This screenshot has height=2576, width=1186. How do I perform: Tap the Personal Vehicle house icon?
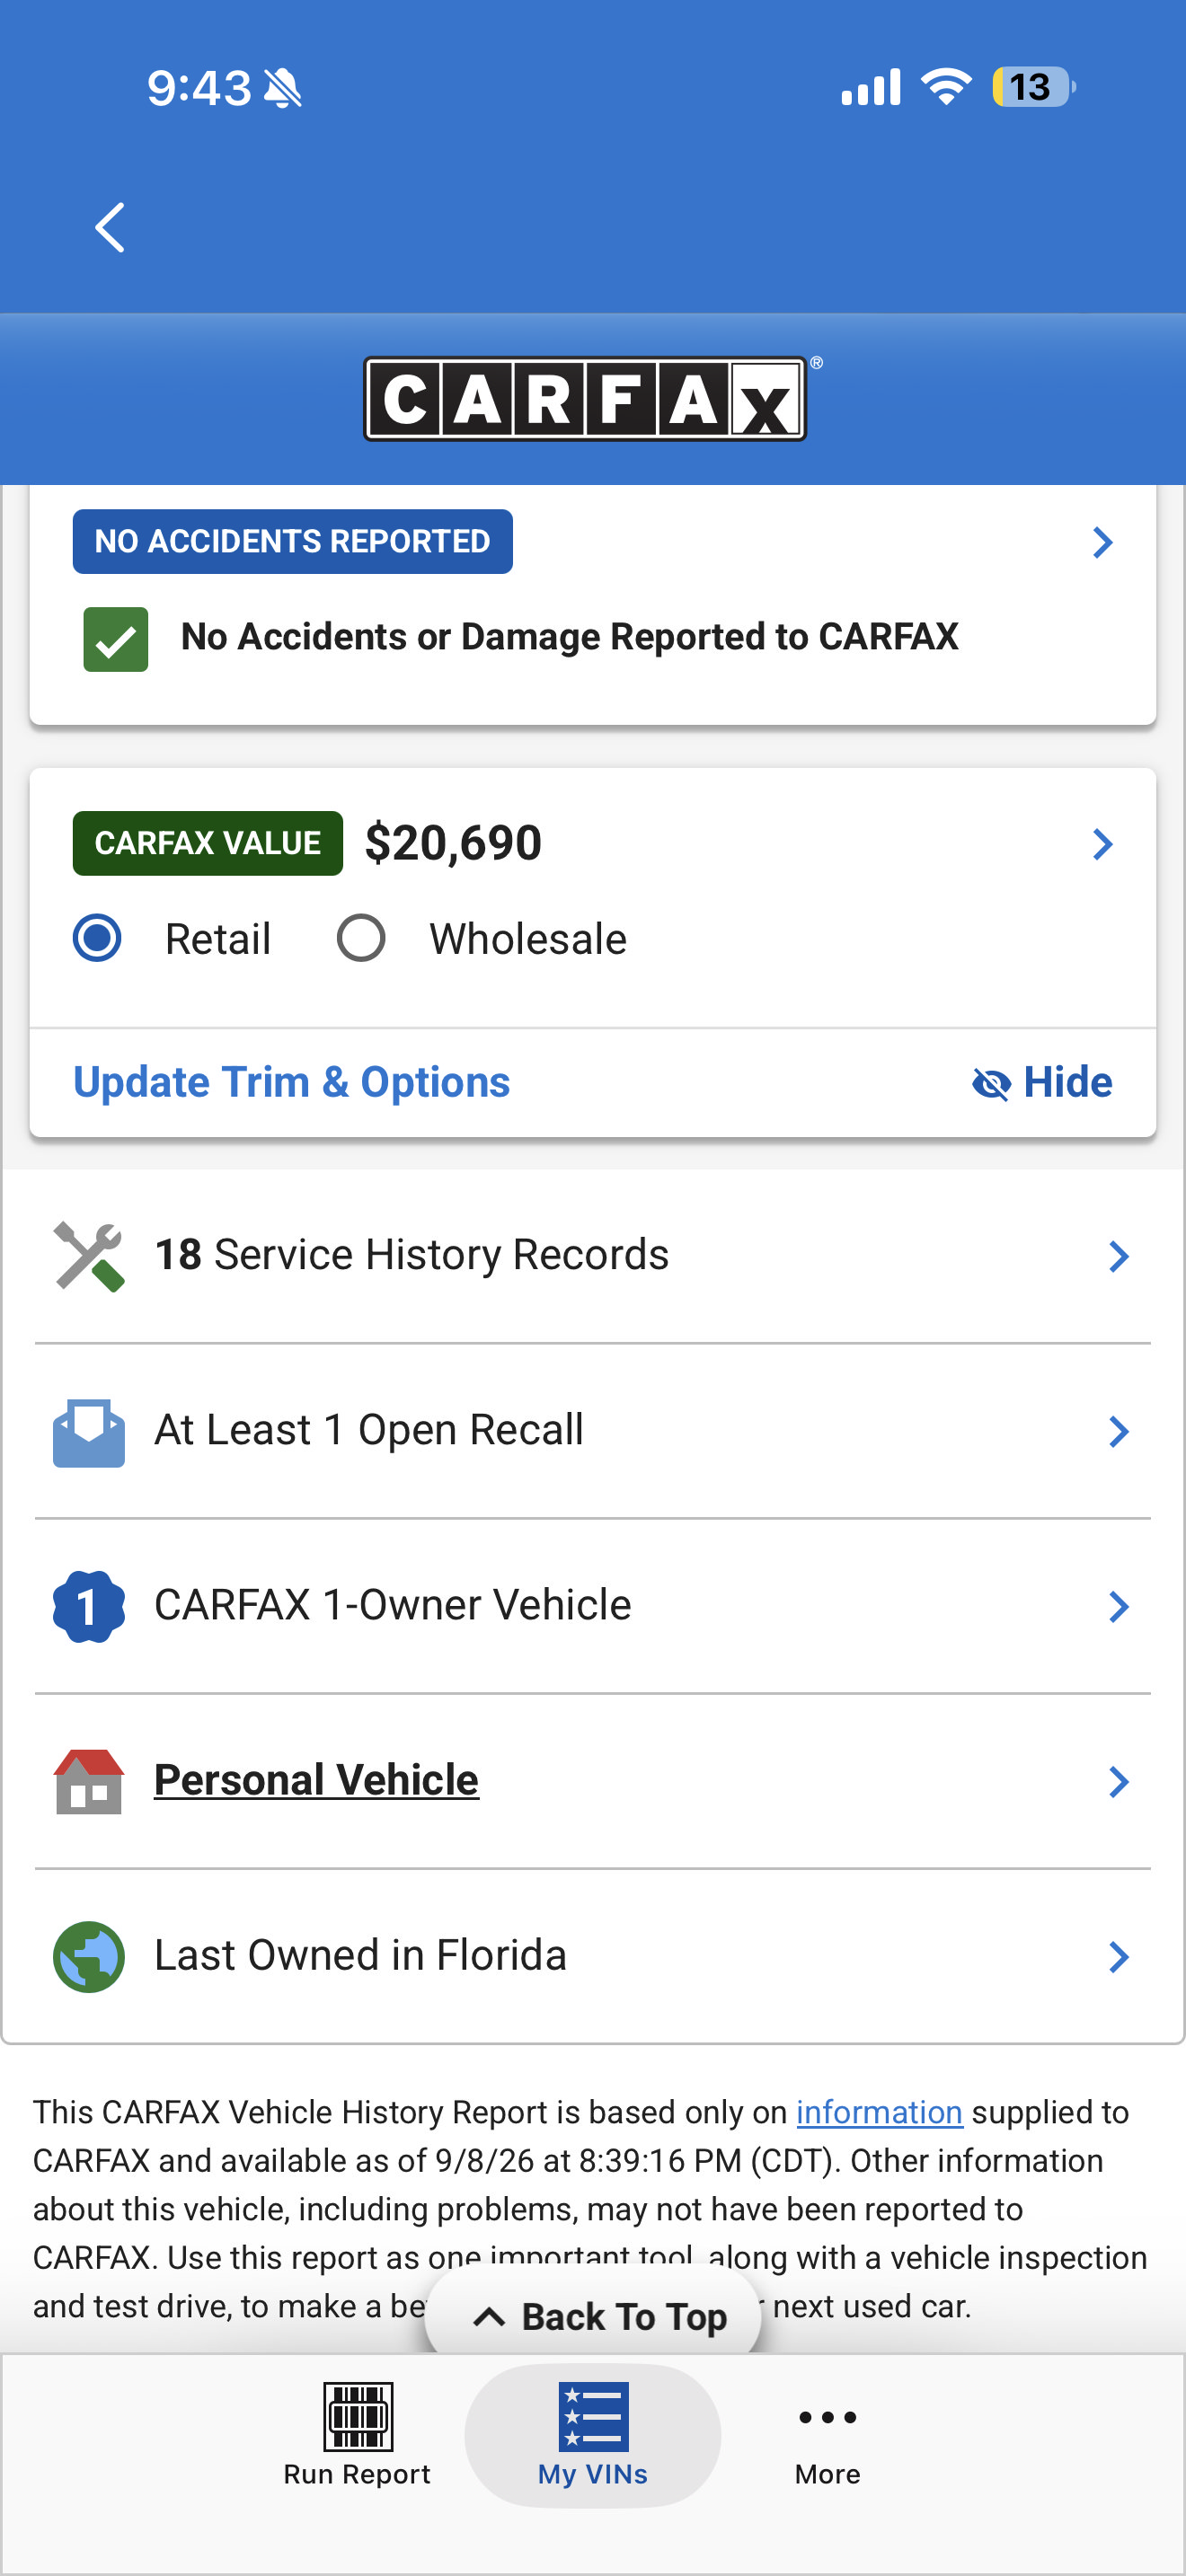click(89, 1781)
